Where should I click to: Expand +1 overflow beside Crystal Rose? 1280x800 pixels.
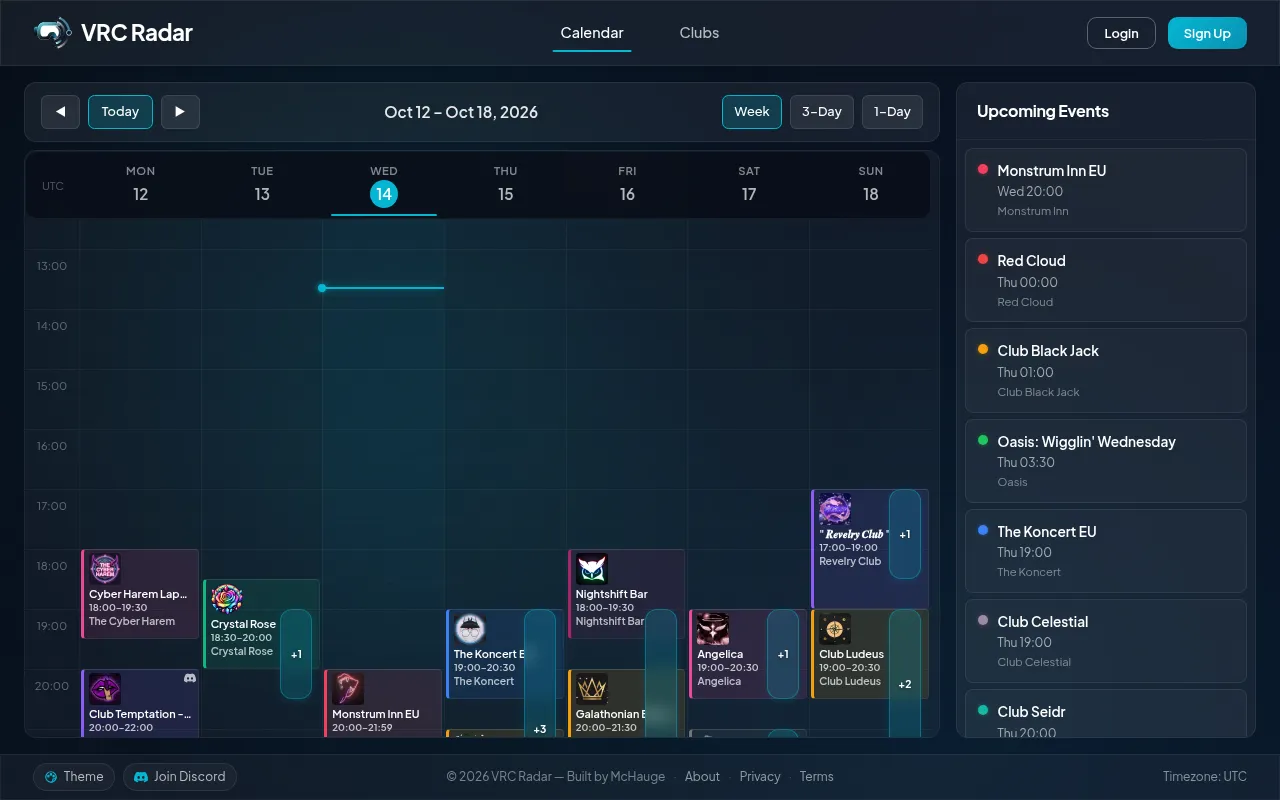(x=296, y=654)
